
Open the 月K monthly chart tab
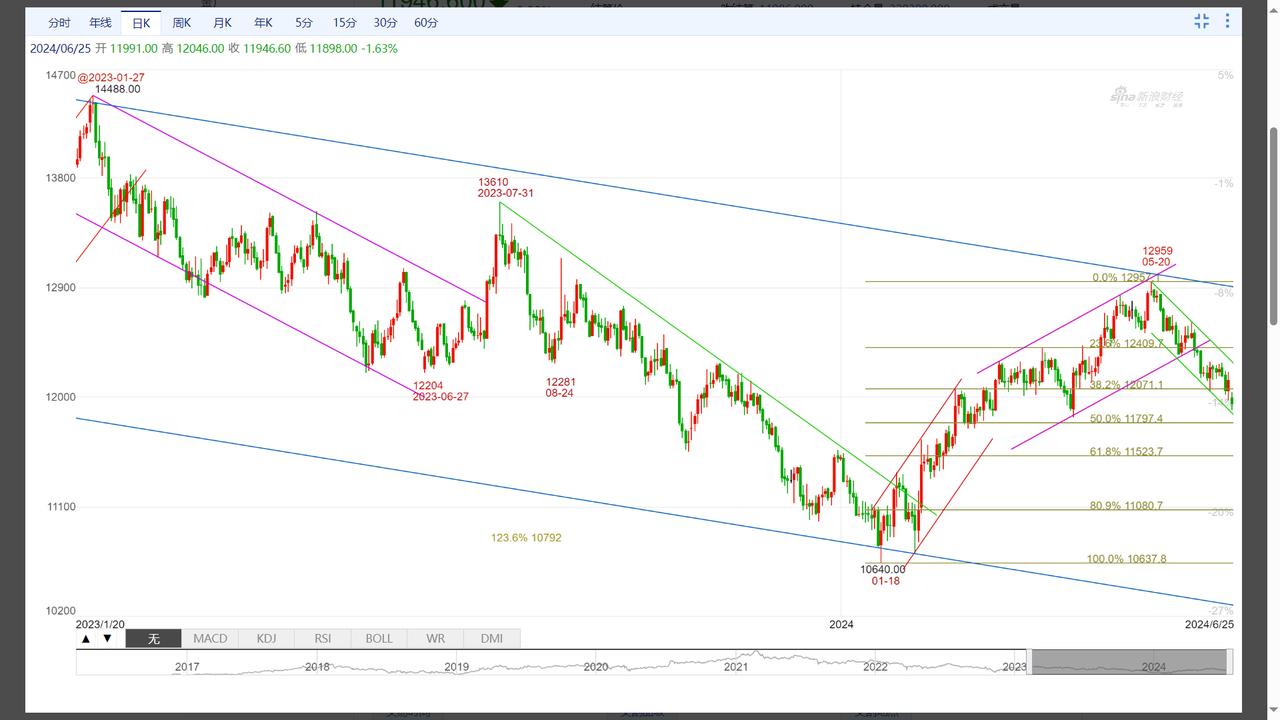tap(222, 22)
